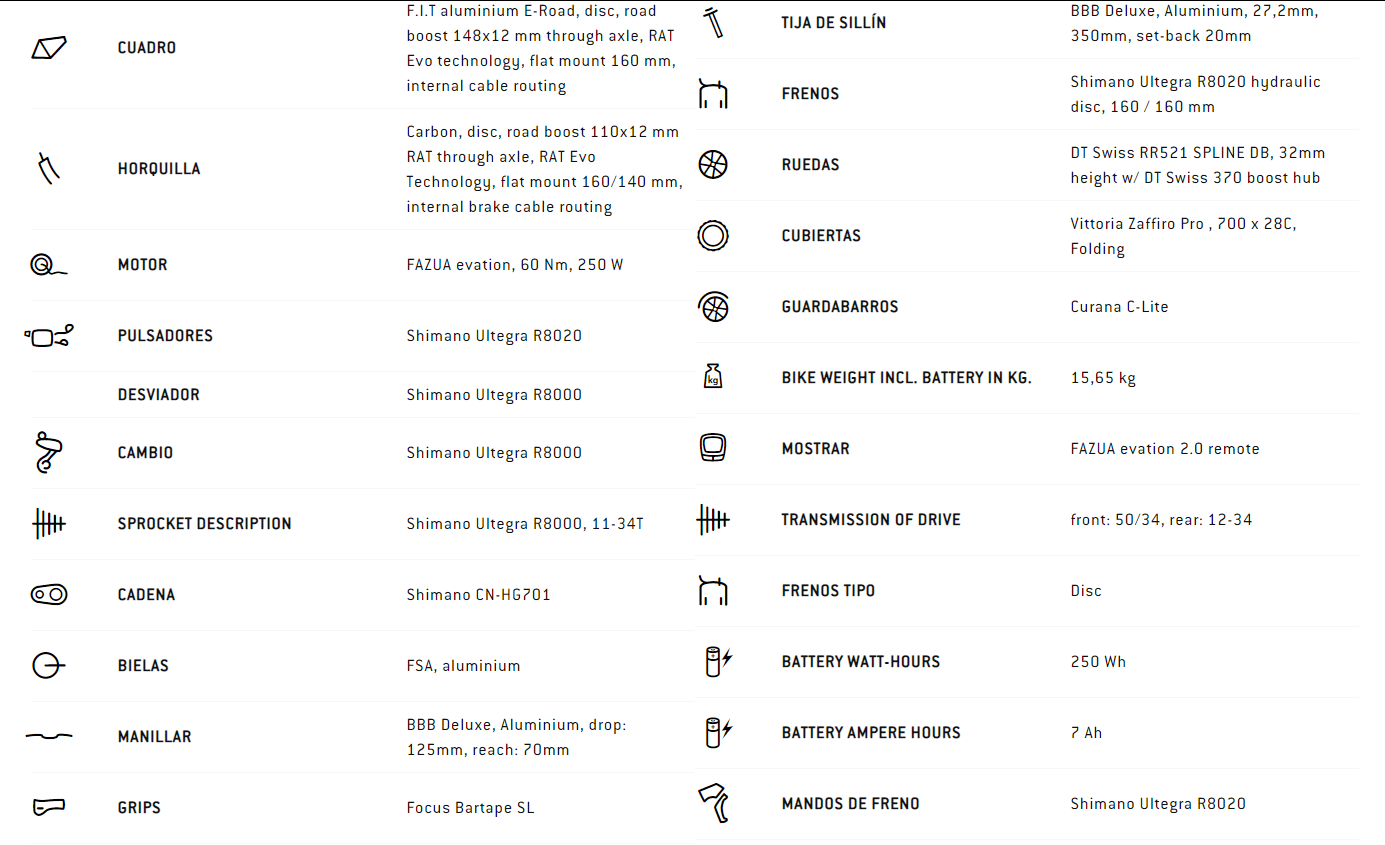Screen dimensions: 1385x845
Task: Click the GUARDABARROS label
Action: 840,307
